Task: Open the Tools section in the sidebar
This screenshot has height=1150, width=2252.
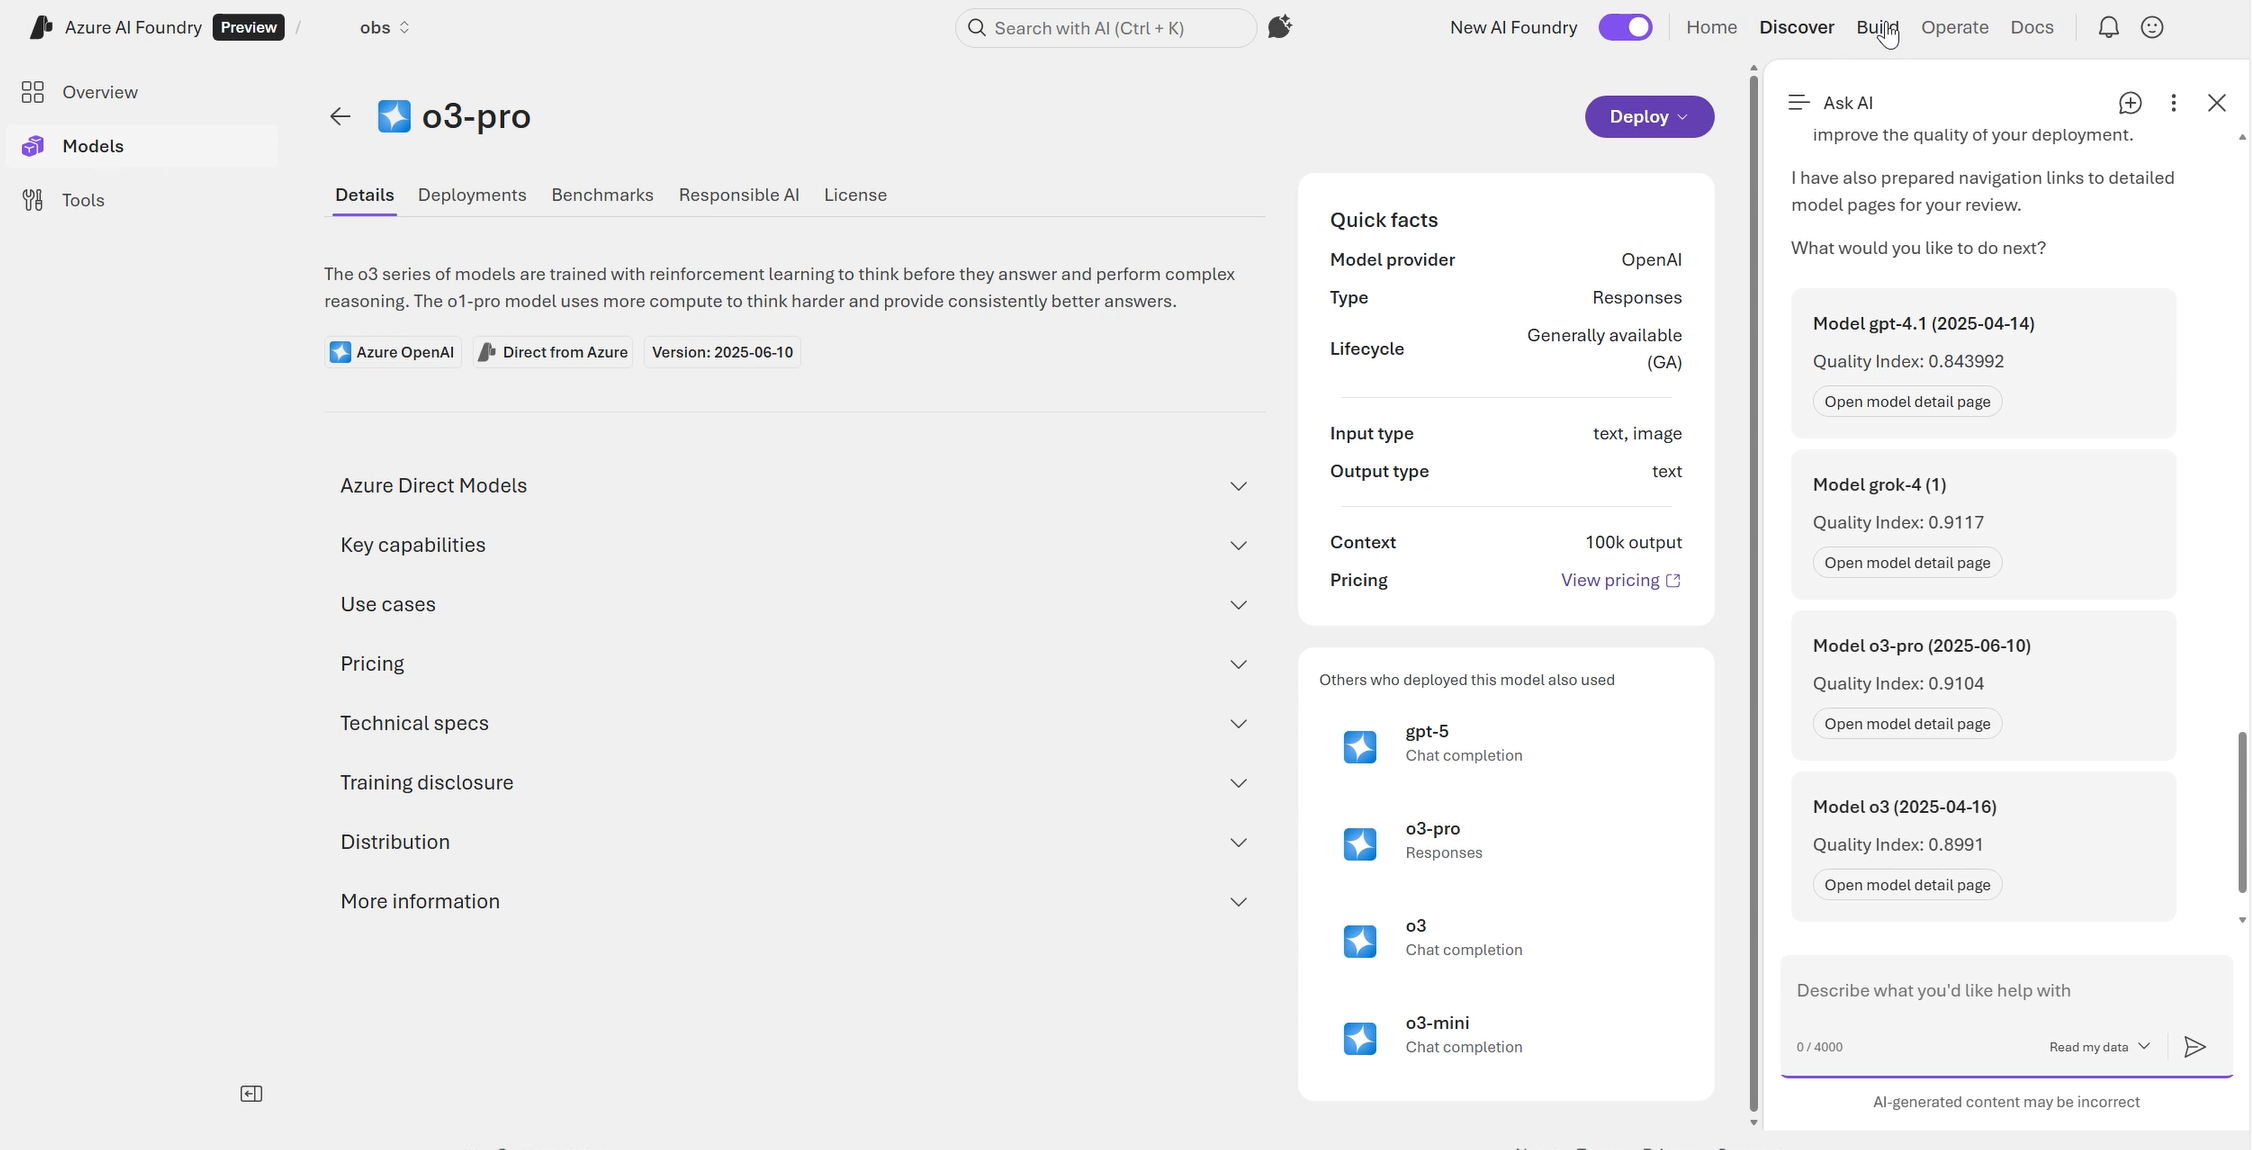Action: [83, 200]
